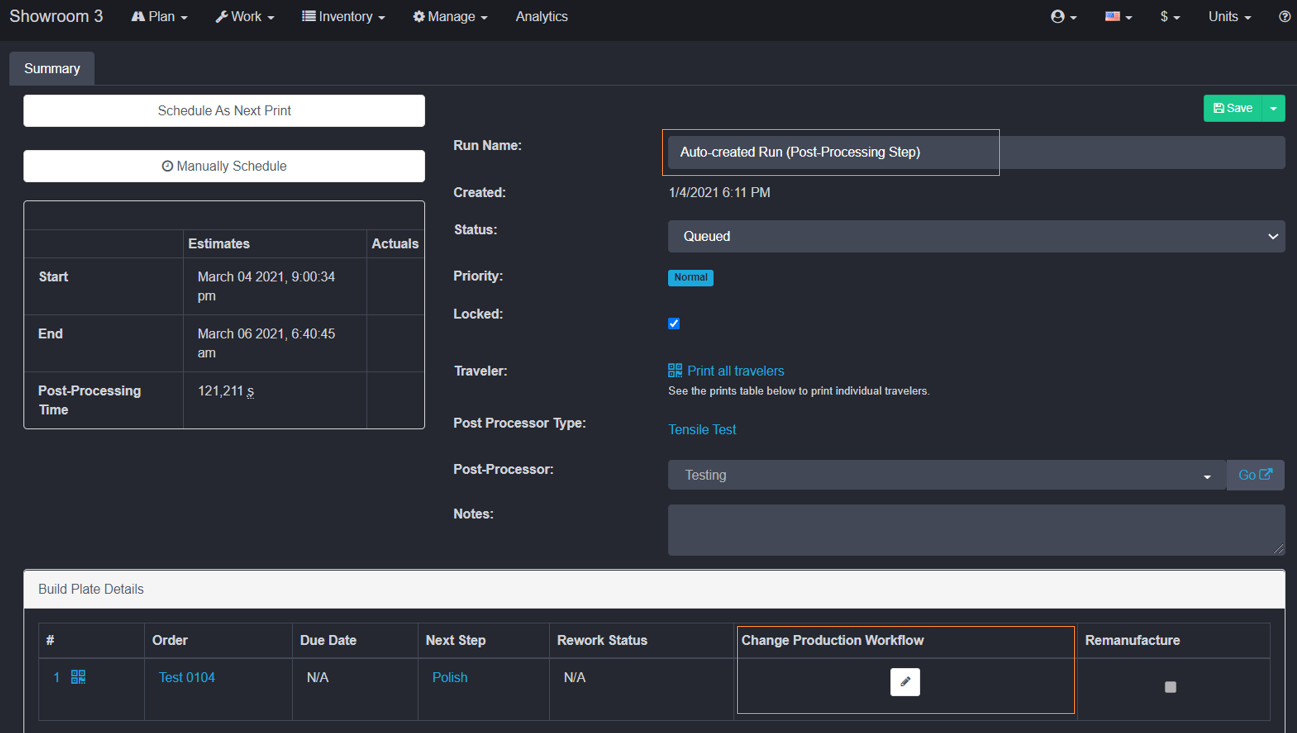Click the QR code icon beside row 1

point(78,677)
